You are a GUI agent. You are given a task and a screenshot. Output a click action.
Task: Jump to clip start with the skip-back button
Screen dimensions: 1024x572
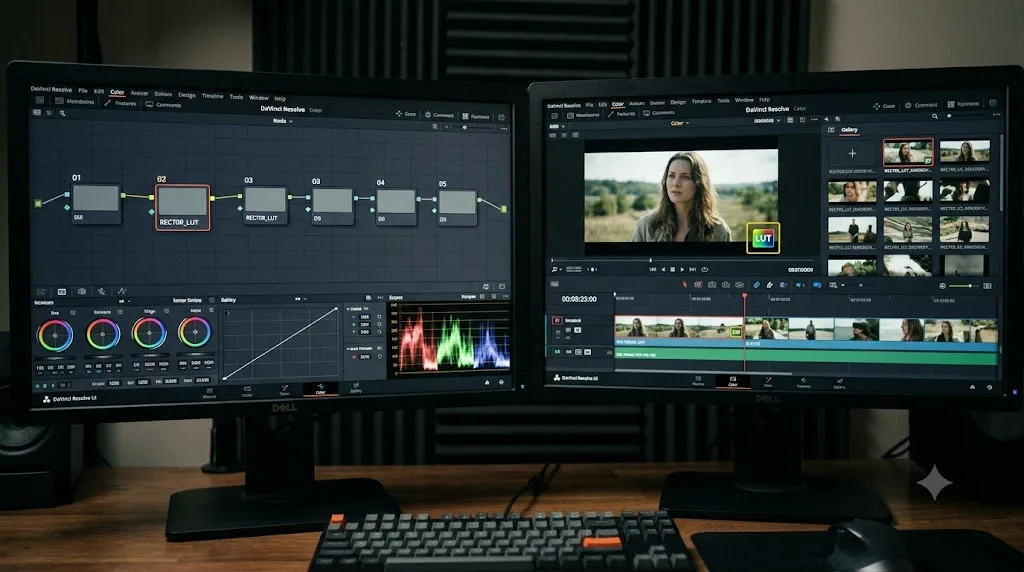pyautogui.click(x=652, y=269)
